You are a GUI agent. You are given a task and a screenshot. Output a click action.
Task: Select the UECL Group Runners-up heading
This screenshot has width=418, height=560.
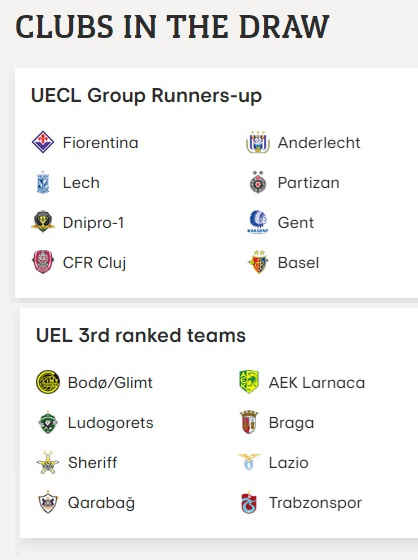(146, 96)
